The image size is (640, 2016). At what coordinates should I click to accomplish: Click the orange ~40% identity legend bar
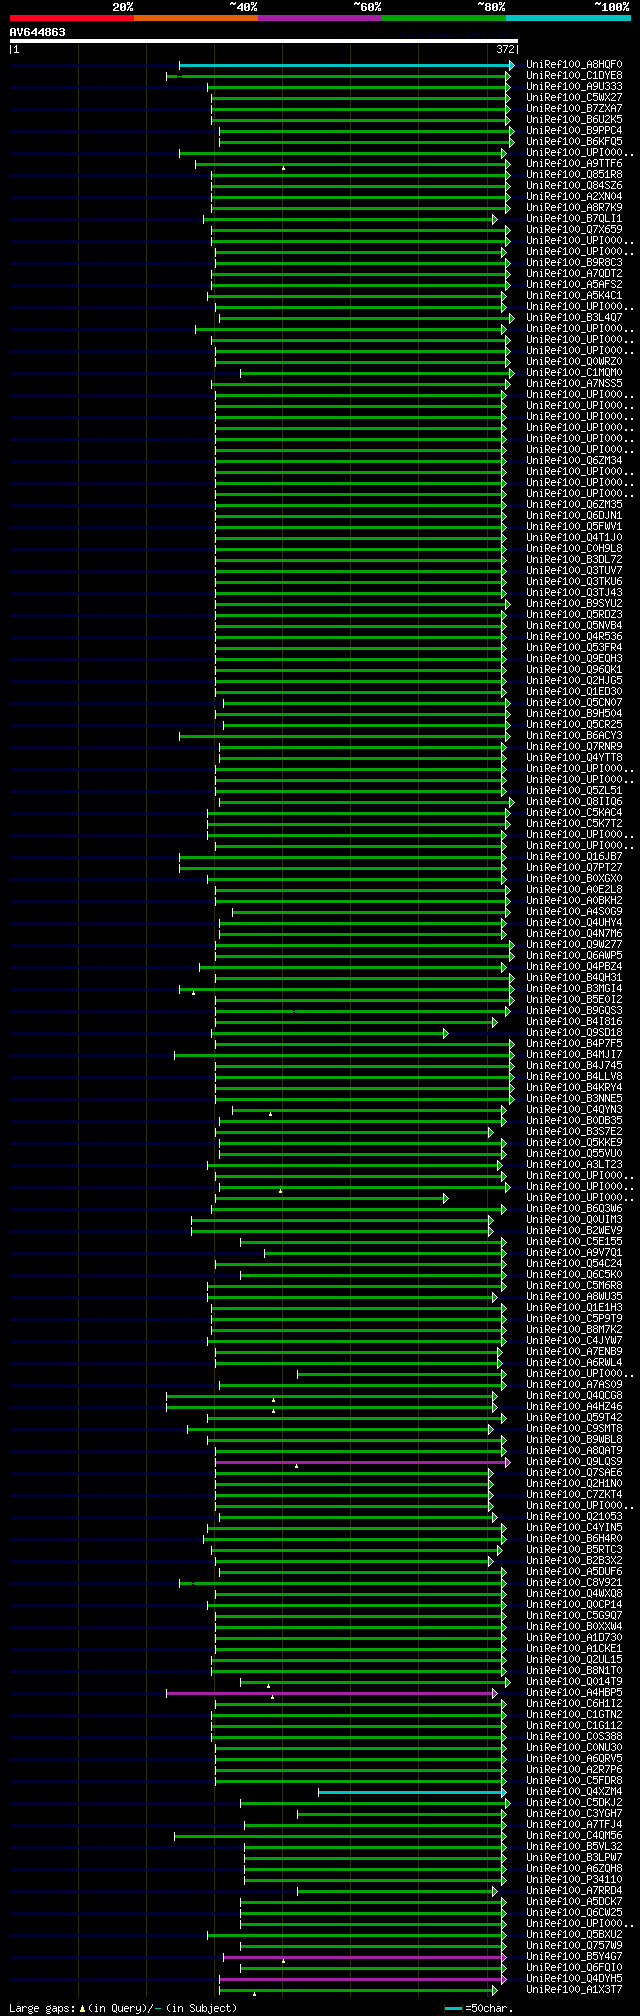(195, 18)
